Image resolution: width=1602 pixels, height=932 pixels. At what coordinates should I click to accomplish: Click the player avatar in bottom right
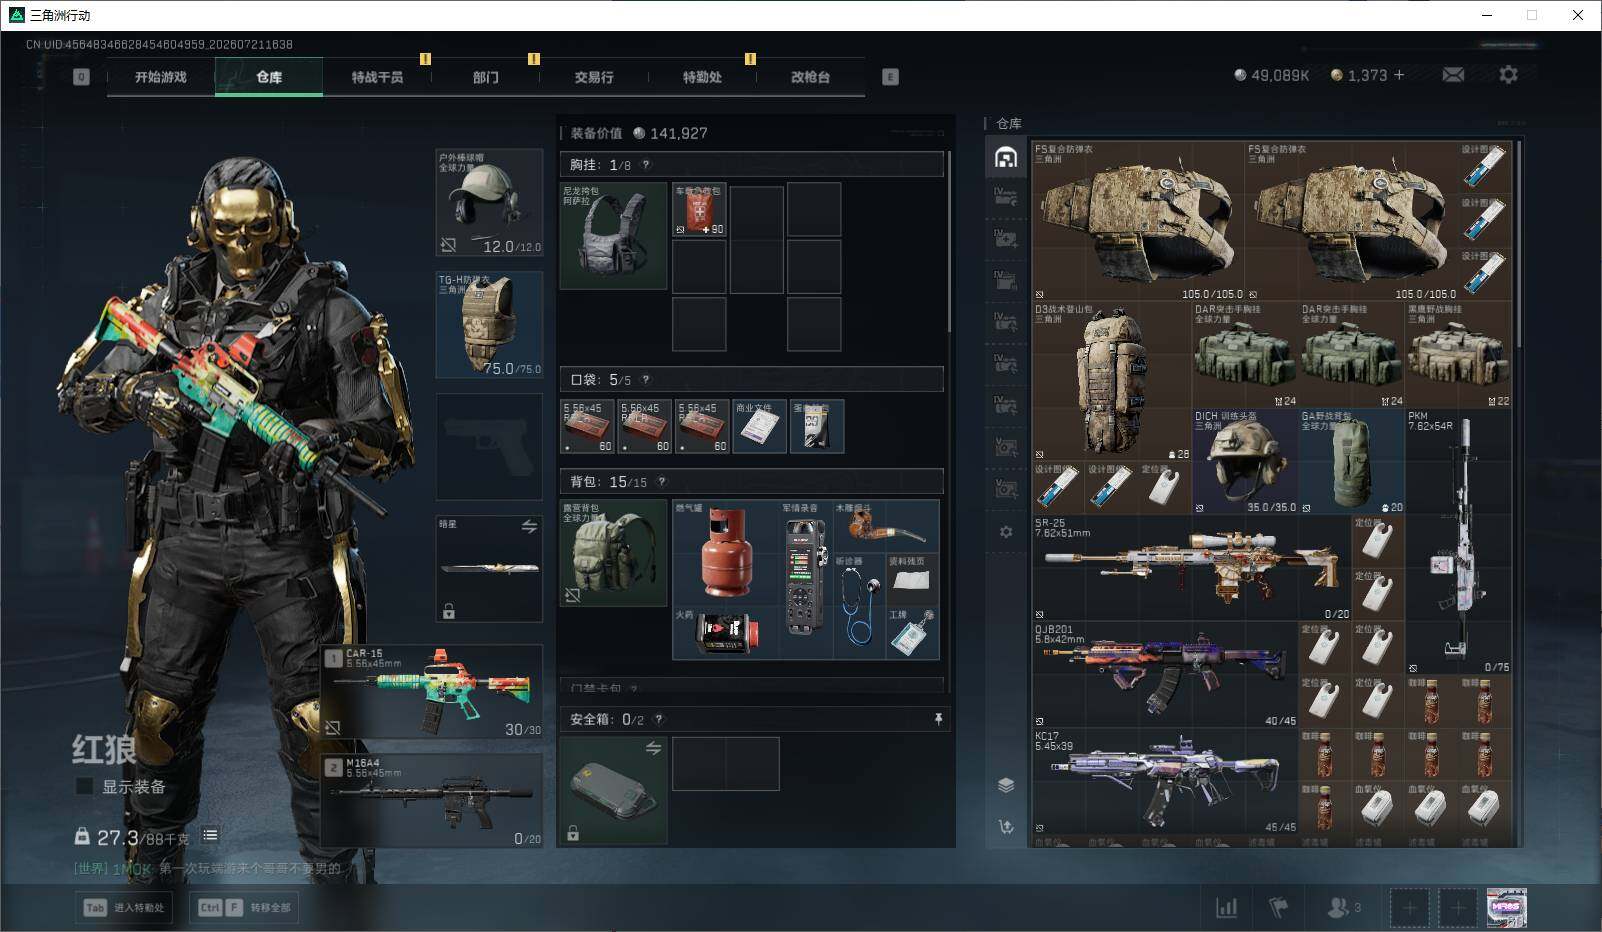point(1506,907)
